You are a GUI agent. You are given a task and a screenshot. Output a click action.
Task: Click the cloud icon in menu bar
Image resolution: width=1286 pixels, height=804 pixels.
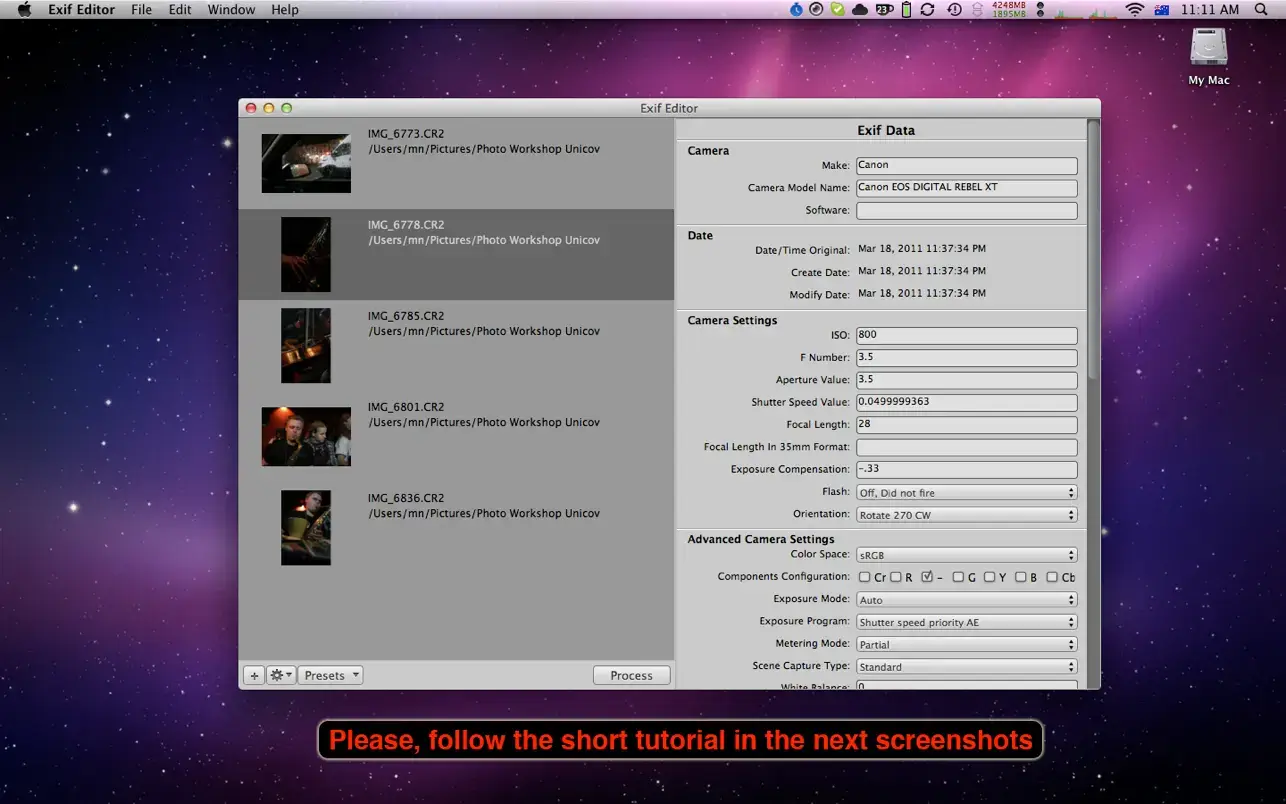tap(859, 10)
